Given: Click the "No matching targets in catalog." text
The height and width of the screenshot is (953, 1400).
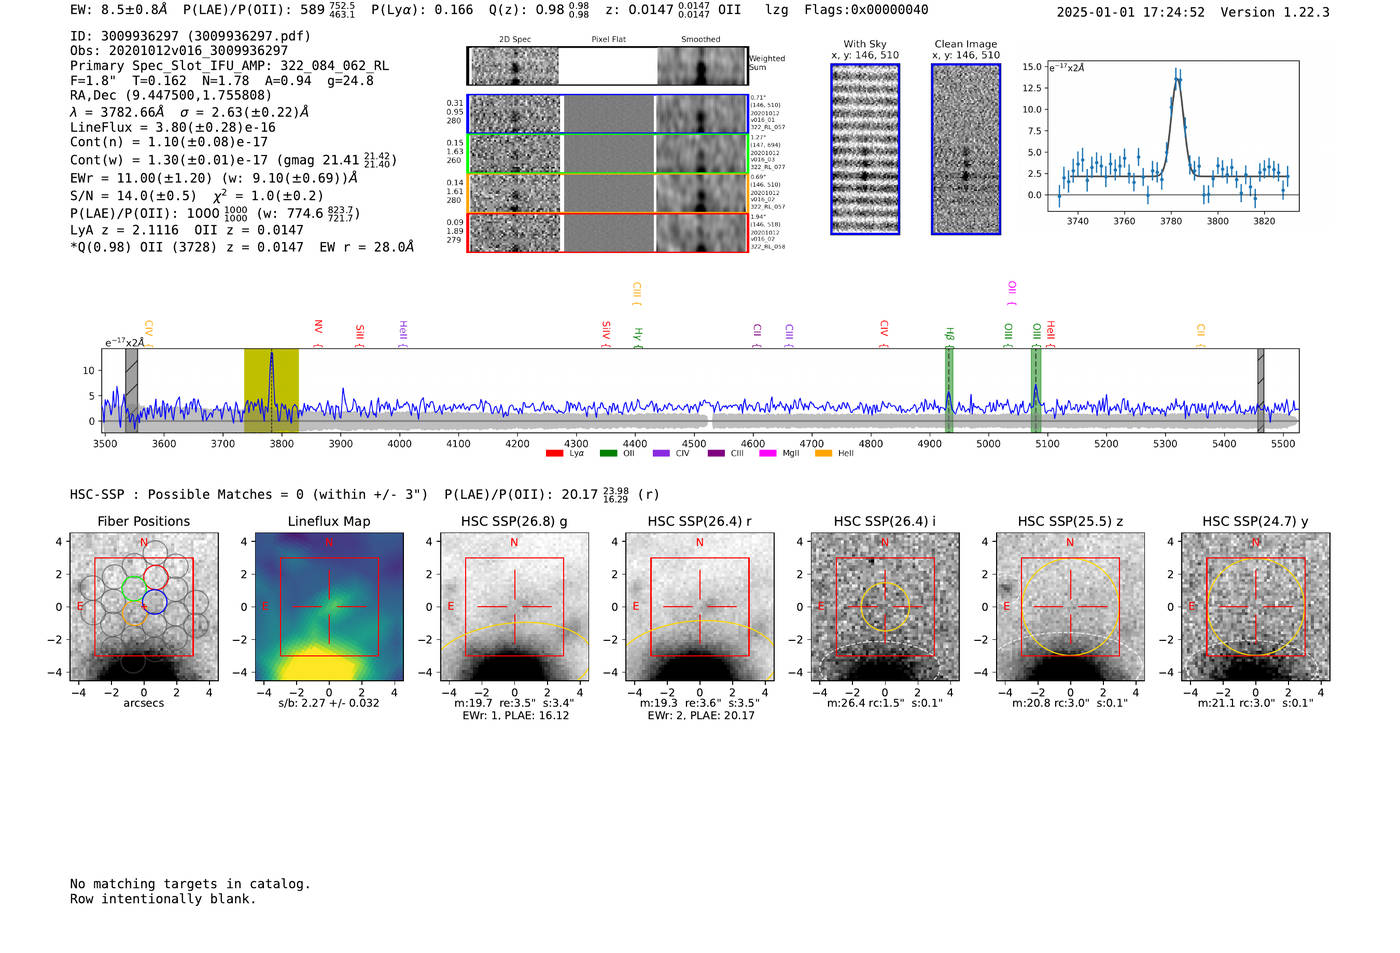Looking at the screenshot, I should [x=190, y=884].
